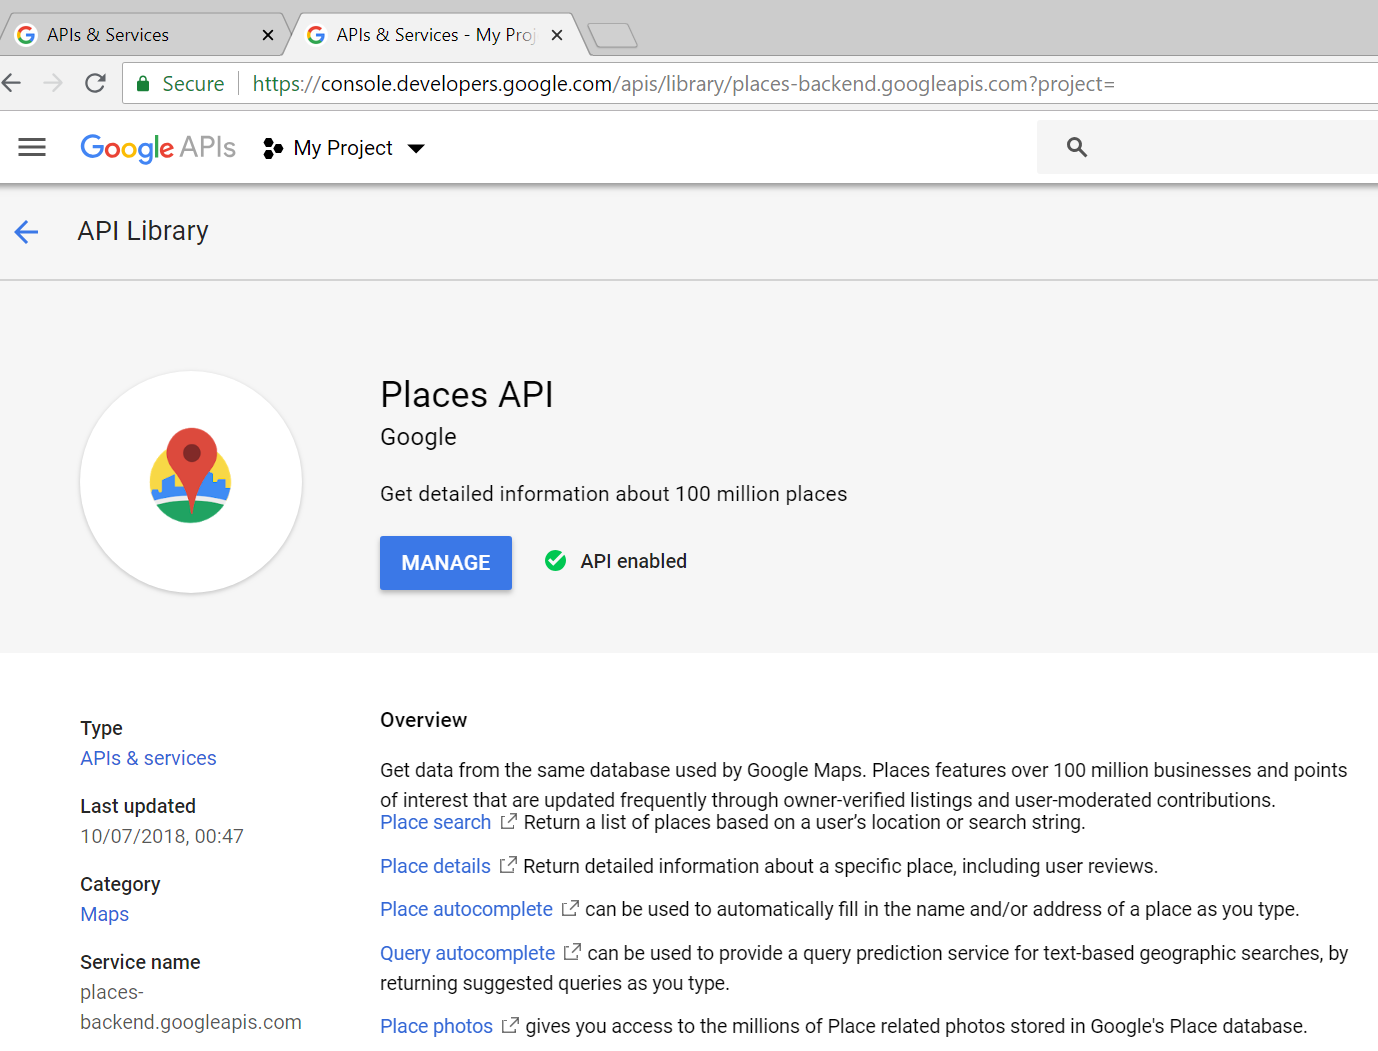Click the Service name label

140,962
